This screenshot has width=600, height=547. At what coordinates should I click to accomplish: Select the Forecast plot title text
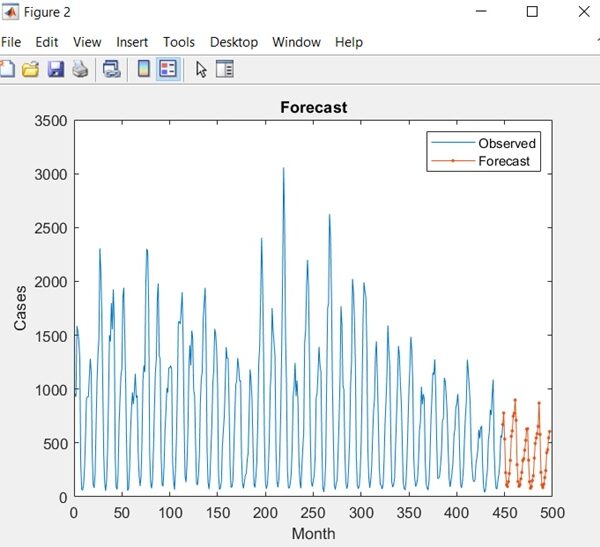pyautogui.click(x=313, y=107)
